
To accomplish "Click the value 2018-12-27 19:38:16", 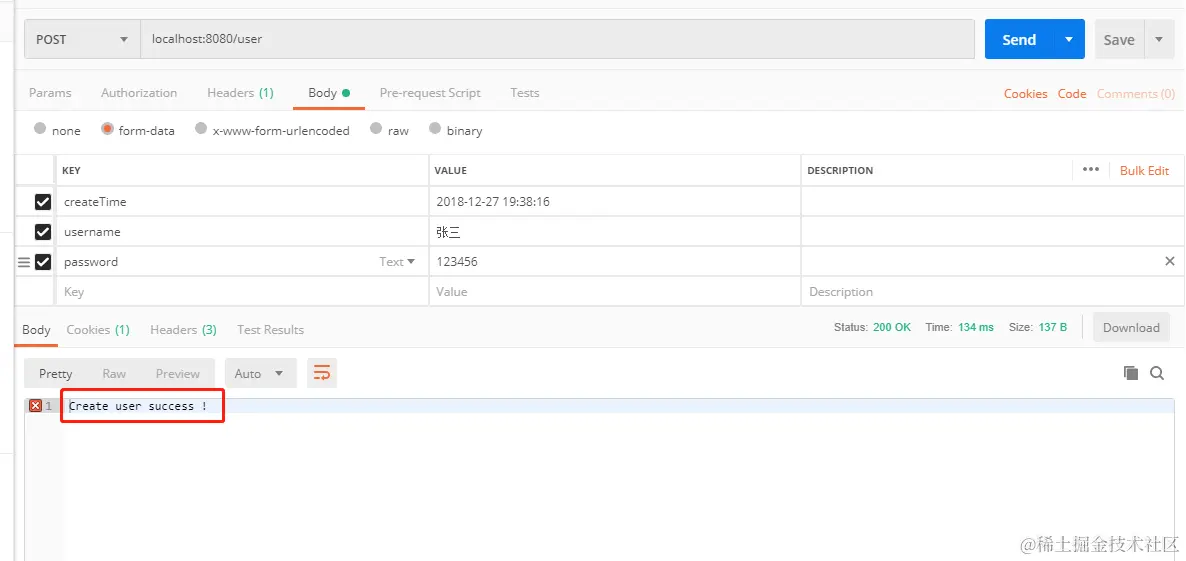I will [x=493, y=202].
